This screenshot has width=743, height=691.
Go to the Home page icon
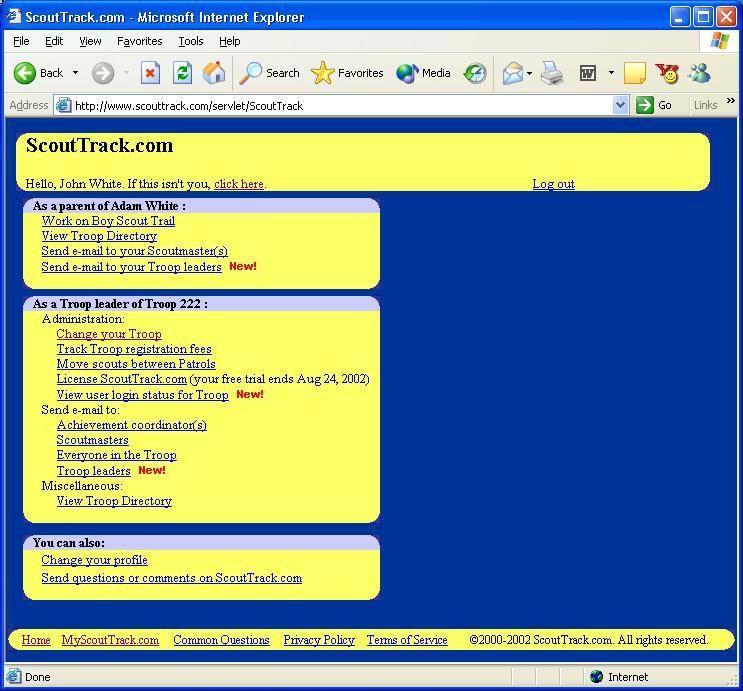(x=214, y=73)
